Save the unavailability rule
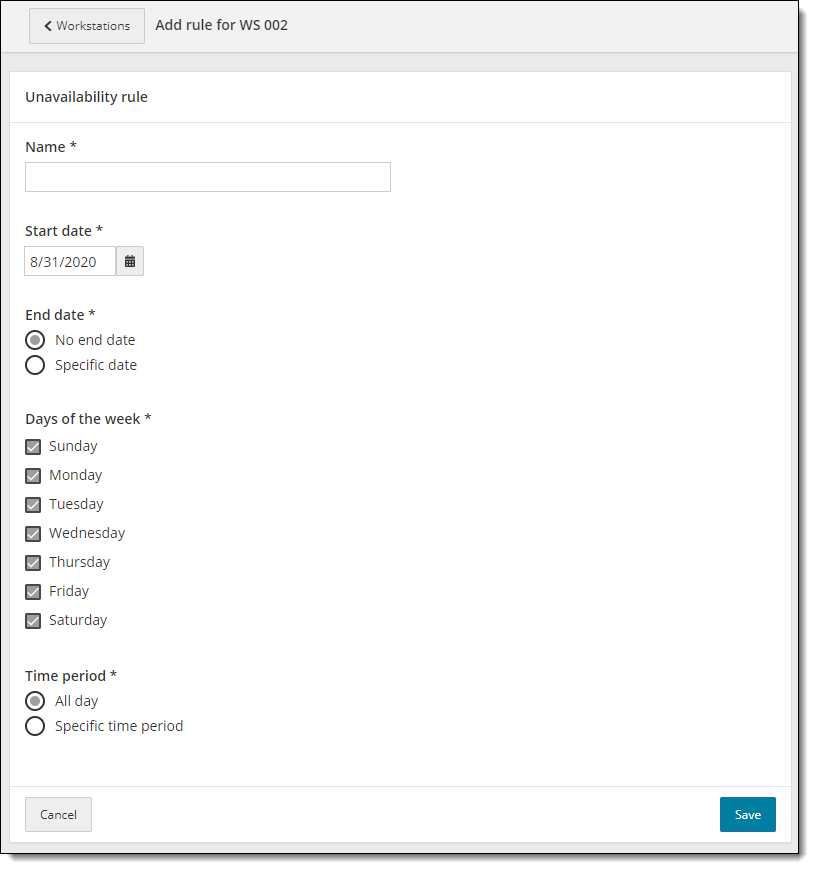The width and height of the screenshot is (814, 869). 748,815
